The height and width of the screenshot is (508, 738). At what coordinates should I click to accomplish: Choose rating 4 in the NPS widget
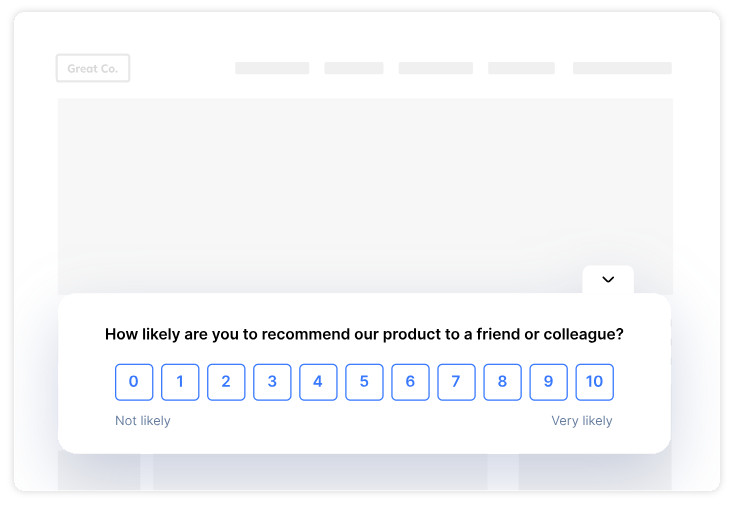318,382
